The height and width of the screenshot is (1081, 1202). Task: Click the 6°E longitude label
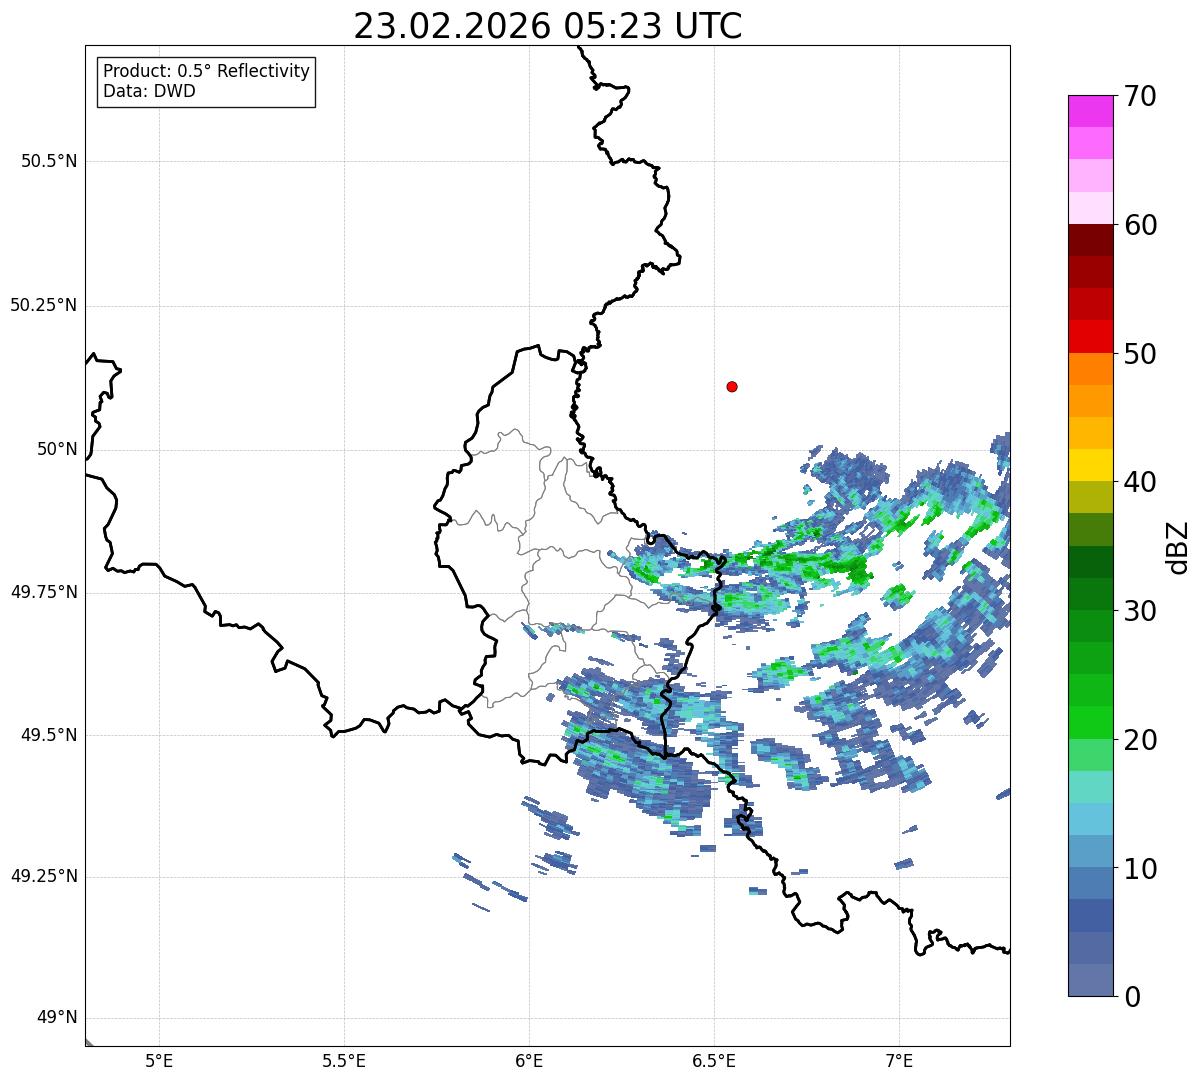529,1061
